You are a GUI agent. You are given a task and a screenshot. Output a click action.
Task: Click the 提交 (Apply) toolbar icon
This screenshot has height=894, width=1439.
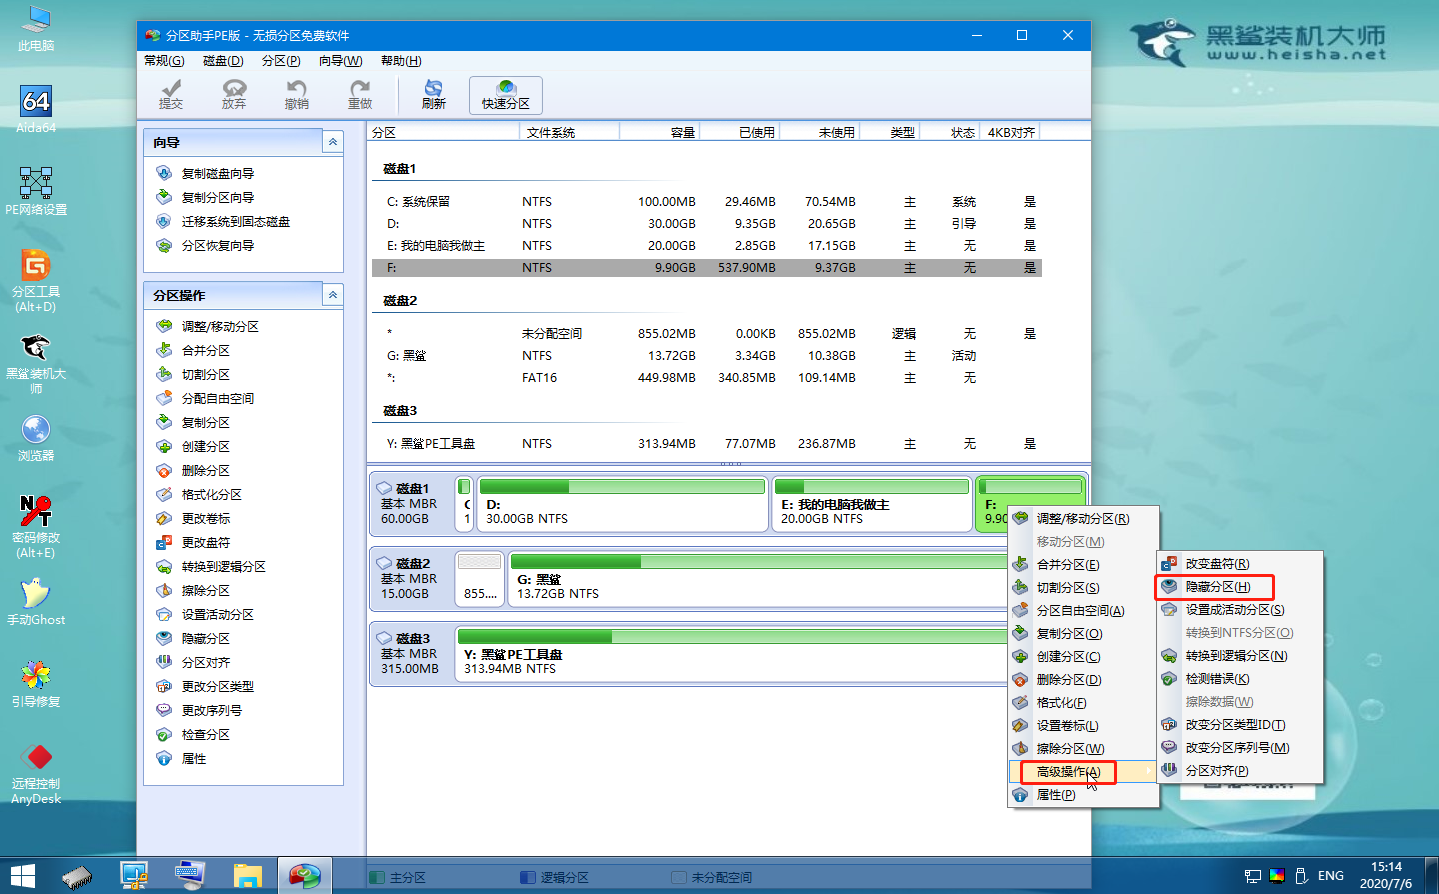coord(171,95)
